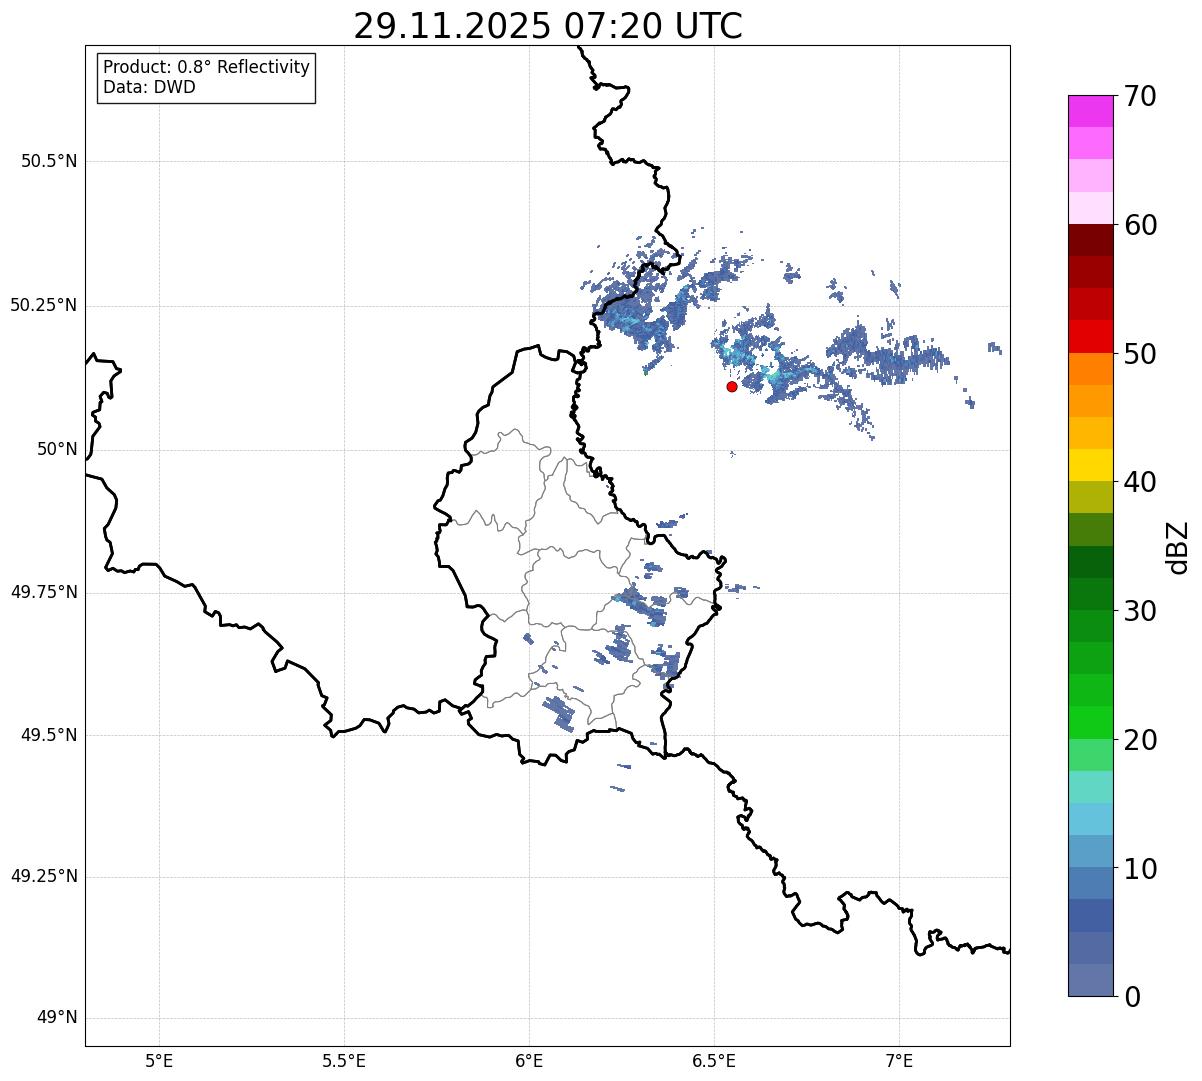Click the "dBZ" colorbar label

[x=1179, y=546]
